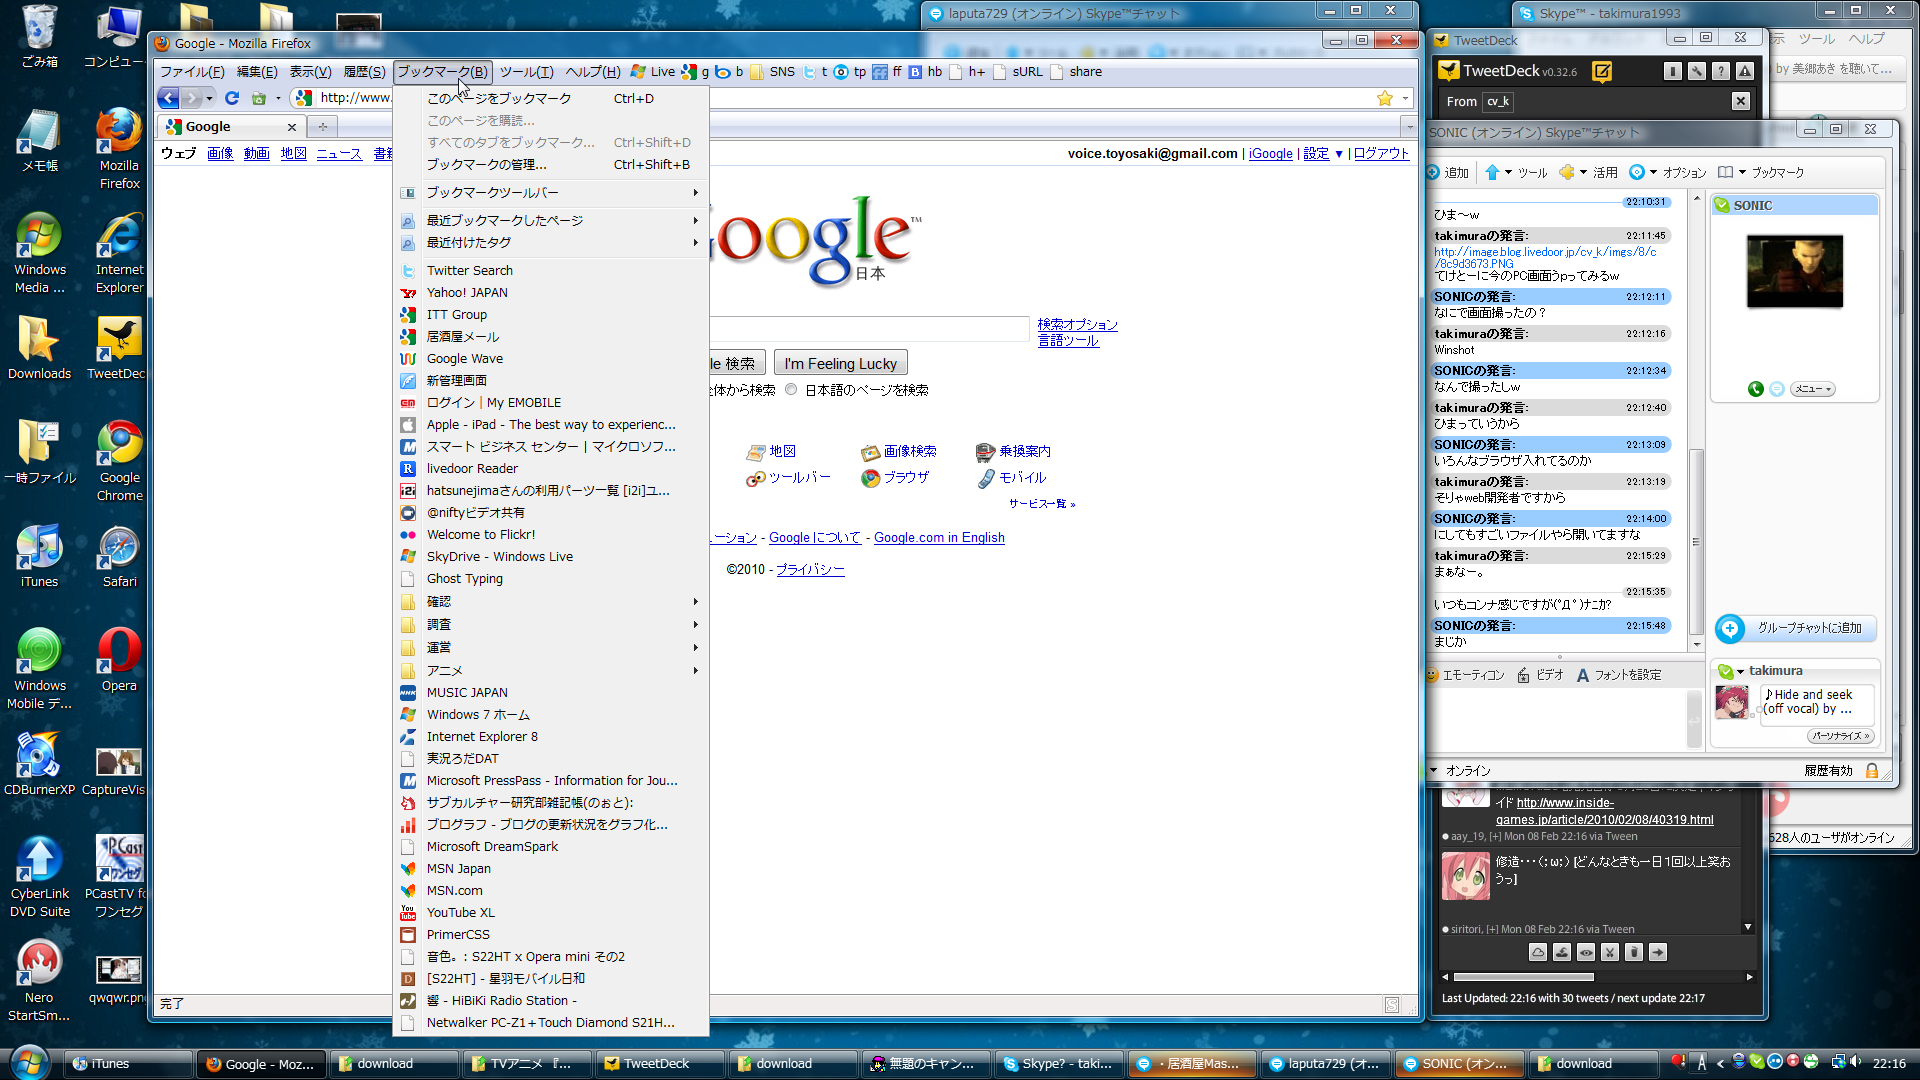1920x1080 pixels.
Task: Close the From cv_k search bar in TweetDeck
Action: pos(1741,101)
